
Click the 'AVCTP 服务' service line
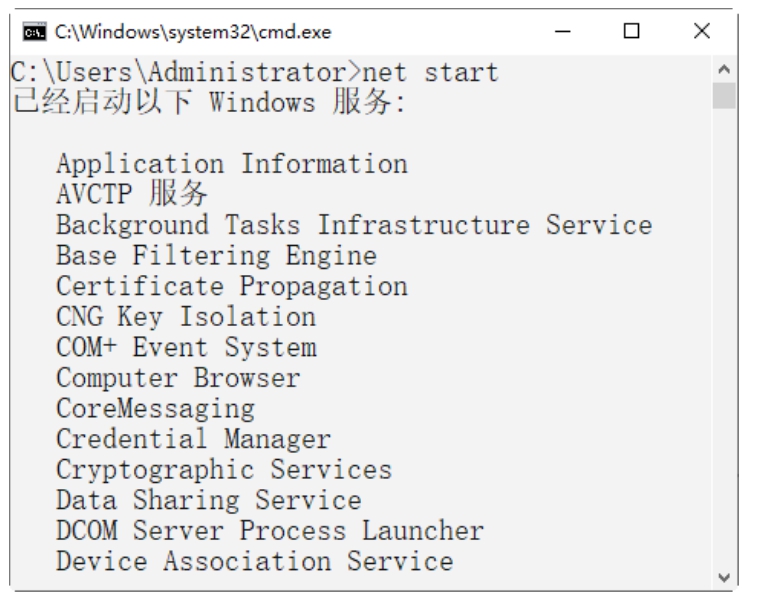point(132,195)
